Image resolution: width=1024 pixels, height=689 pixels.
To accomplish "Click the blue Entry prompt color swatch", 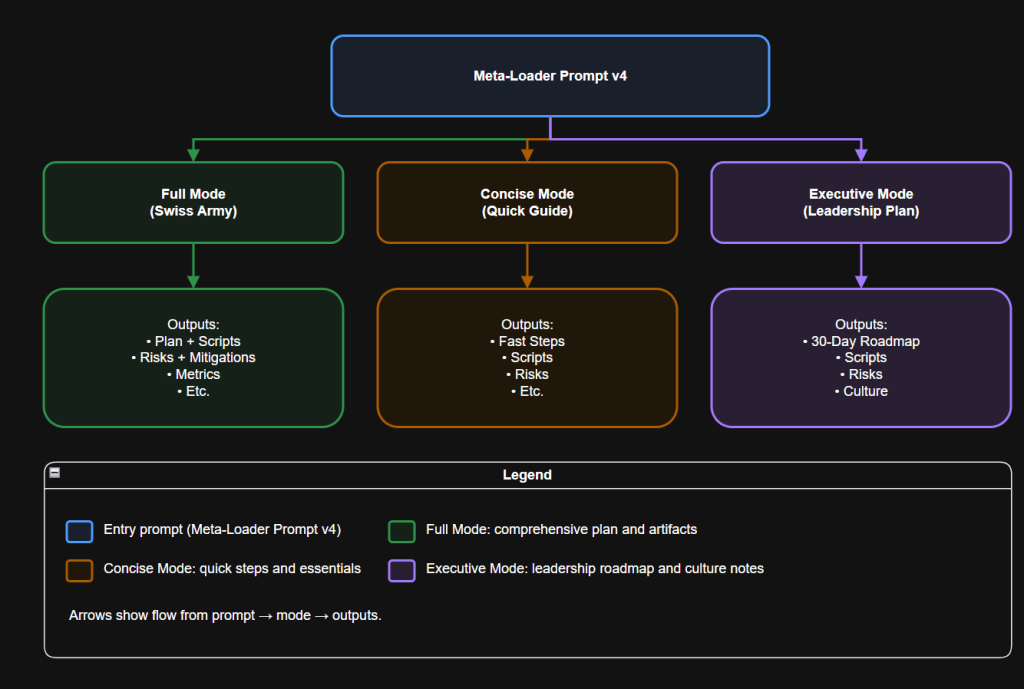I will coord(79,531).
